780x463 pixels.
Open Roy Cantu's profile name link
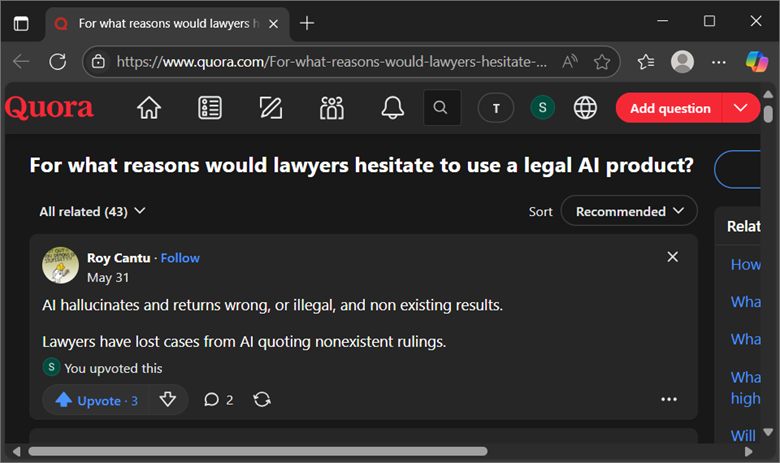pyautogui.click(x=118, y=258)
